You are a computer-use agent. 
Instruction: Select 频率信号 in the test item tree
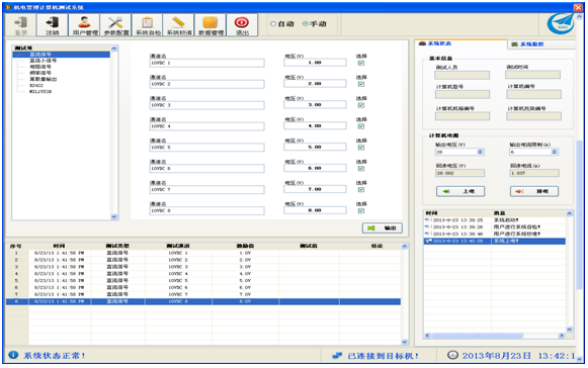40,73
